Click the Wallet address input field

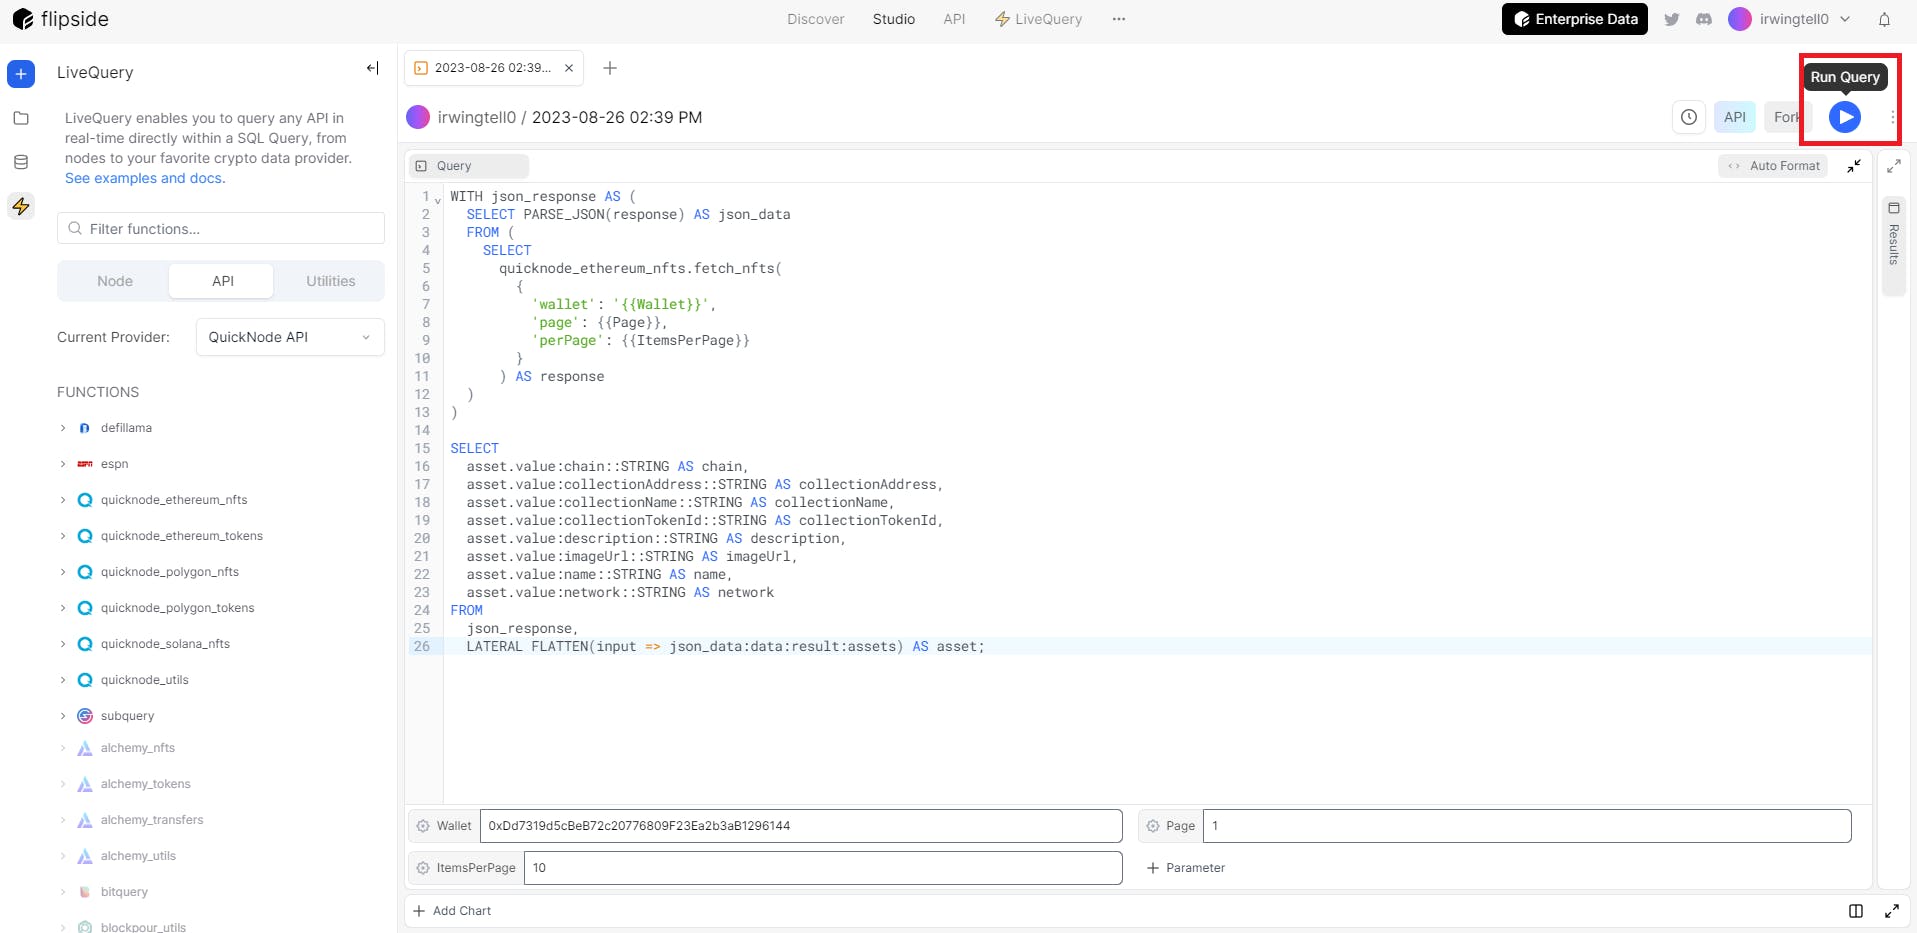click(x=801, y=826)
